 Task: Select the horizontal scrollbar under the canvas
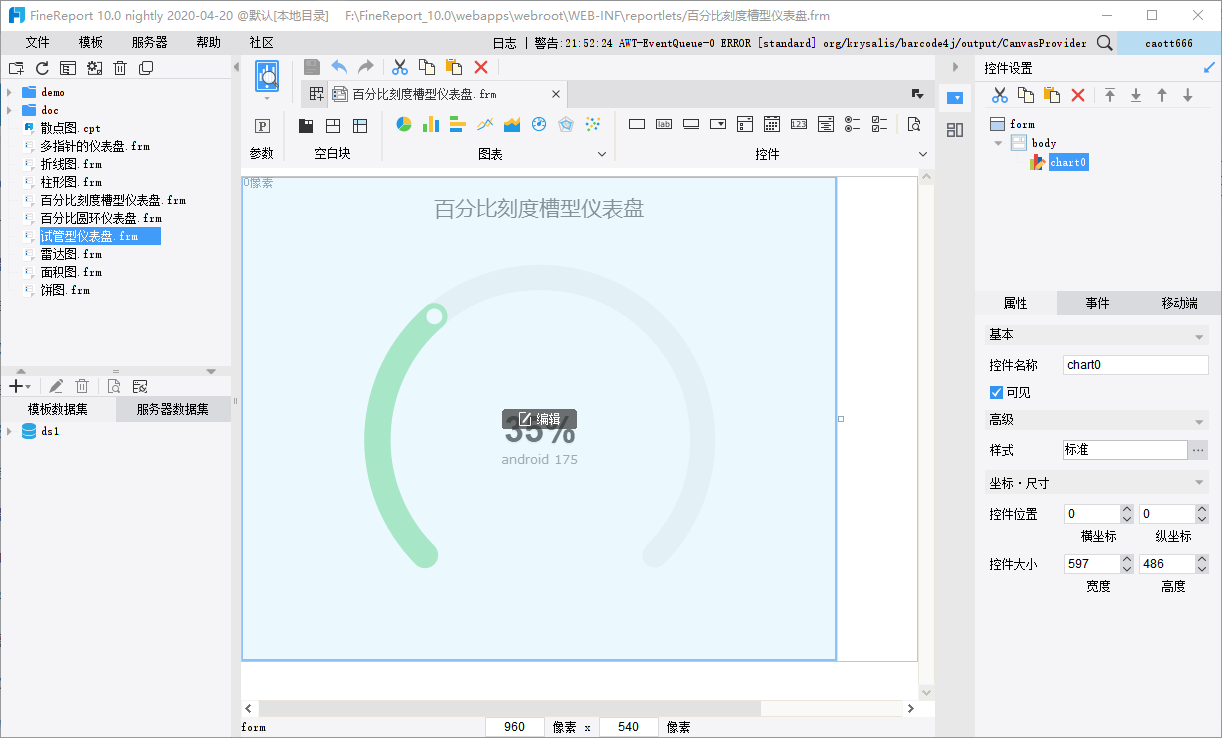coord(509,708)
